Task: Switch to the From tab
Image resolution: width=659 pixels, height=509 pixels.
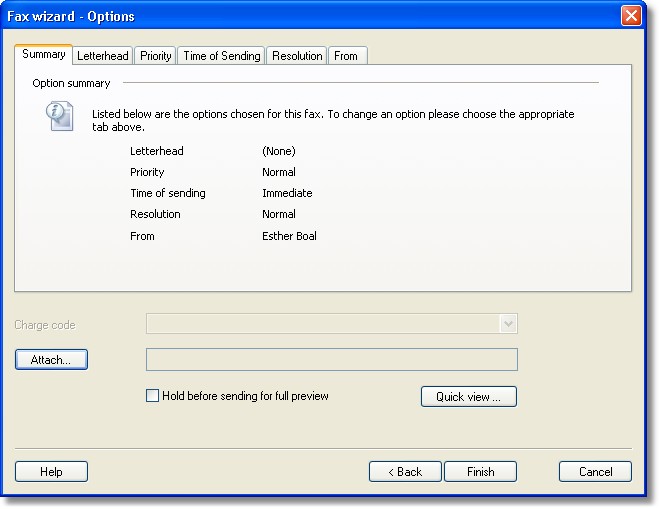Action: pos(348,55)
